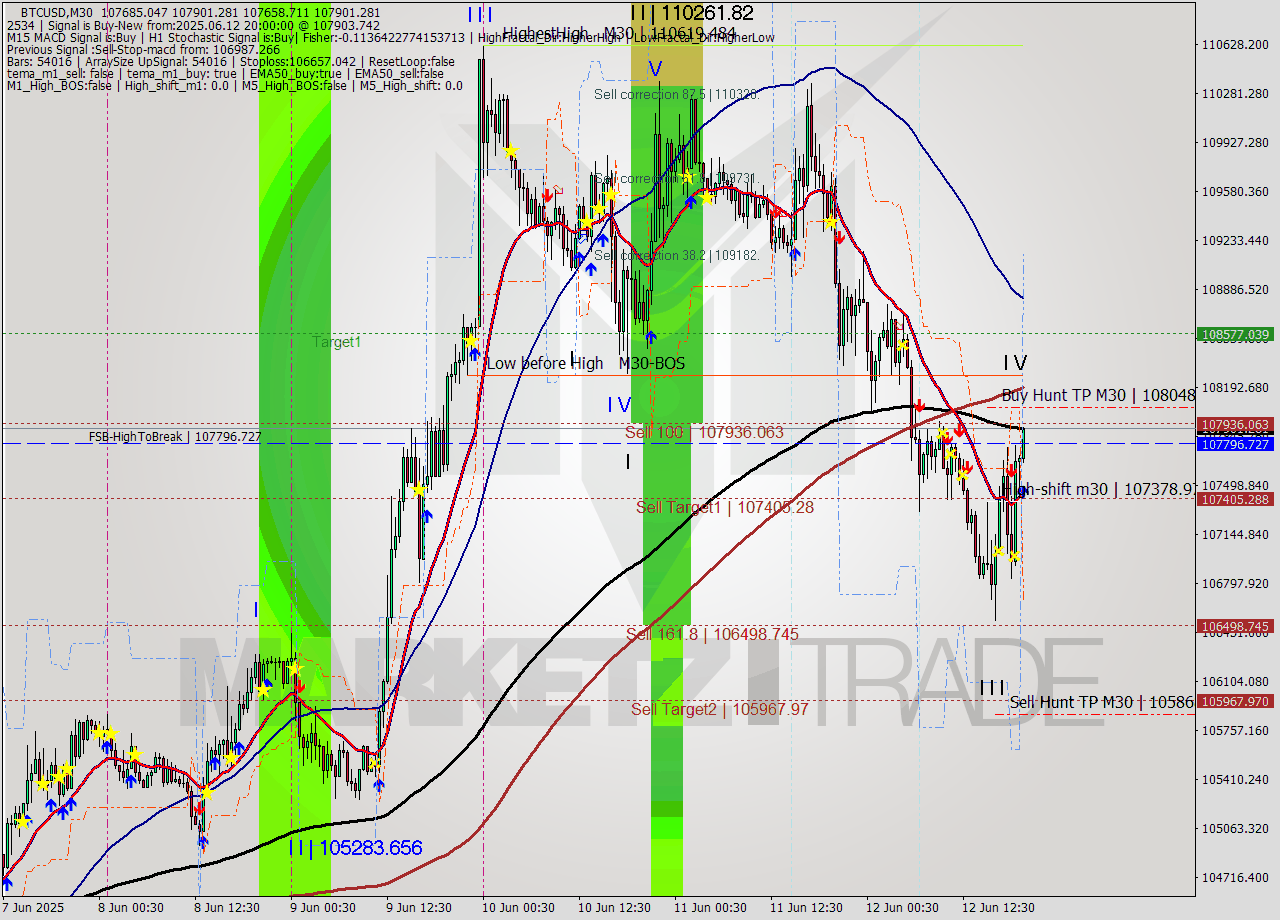
Task: Click the yellow star near the HighestHigh peak
Action: 511,148
